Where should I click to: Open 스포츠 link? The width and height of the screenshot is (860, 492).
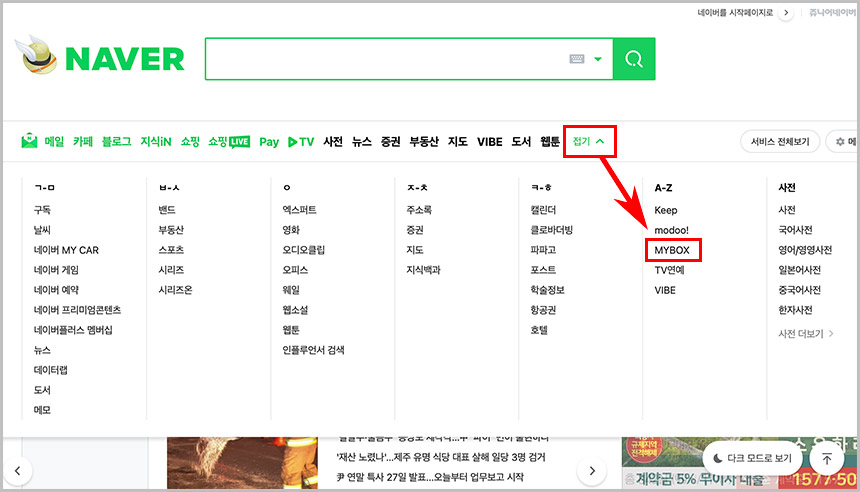(171, 250)
